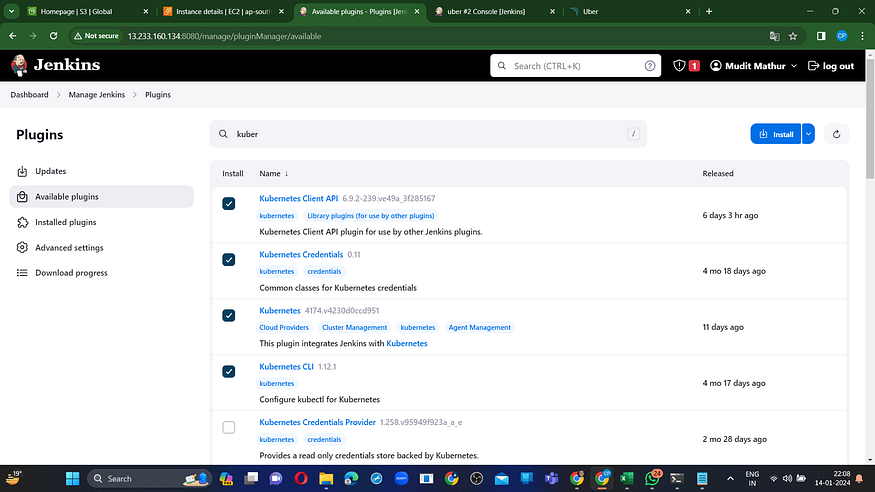Click the browser address bar URL

224,36
